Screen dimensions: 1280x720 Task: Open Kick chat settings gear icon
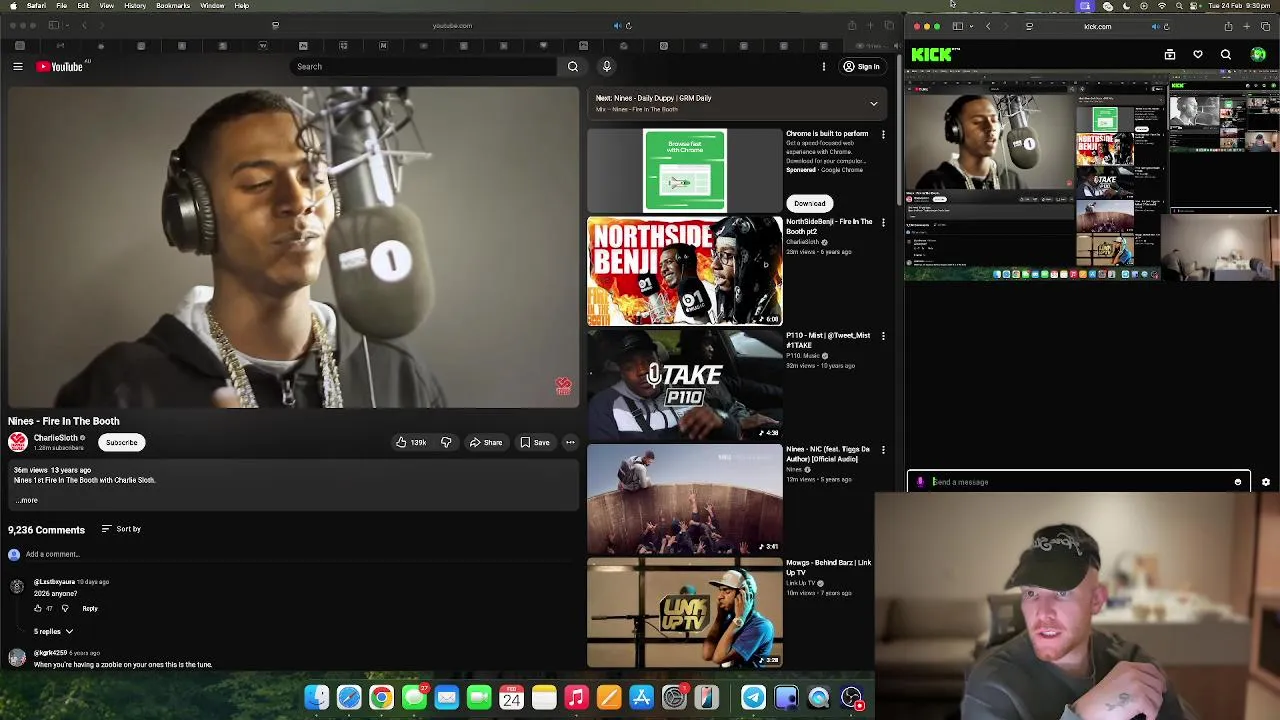[x=1266, y=482]
